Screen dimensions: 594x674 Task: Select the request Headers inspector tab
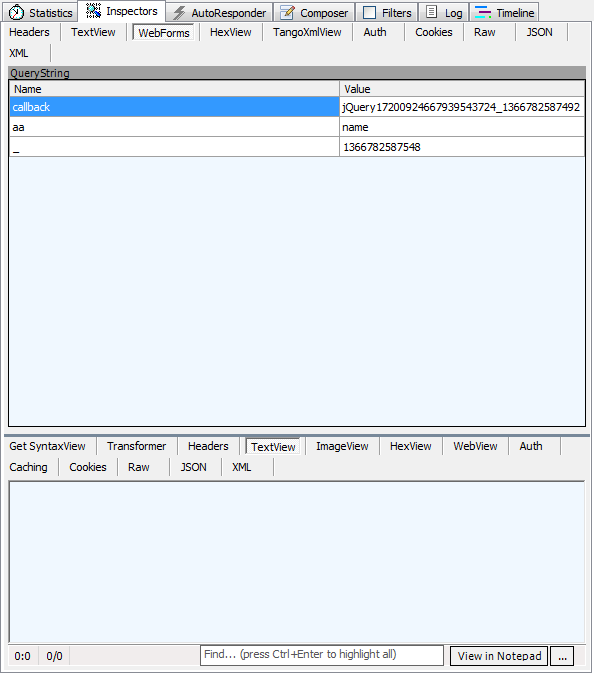29,32
